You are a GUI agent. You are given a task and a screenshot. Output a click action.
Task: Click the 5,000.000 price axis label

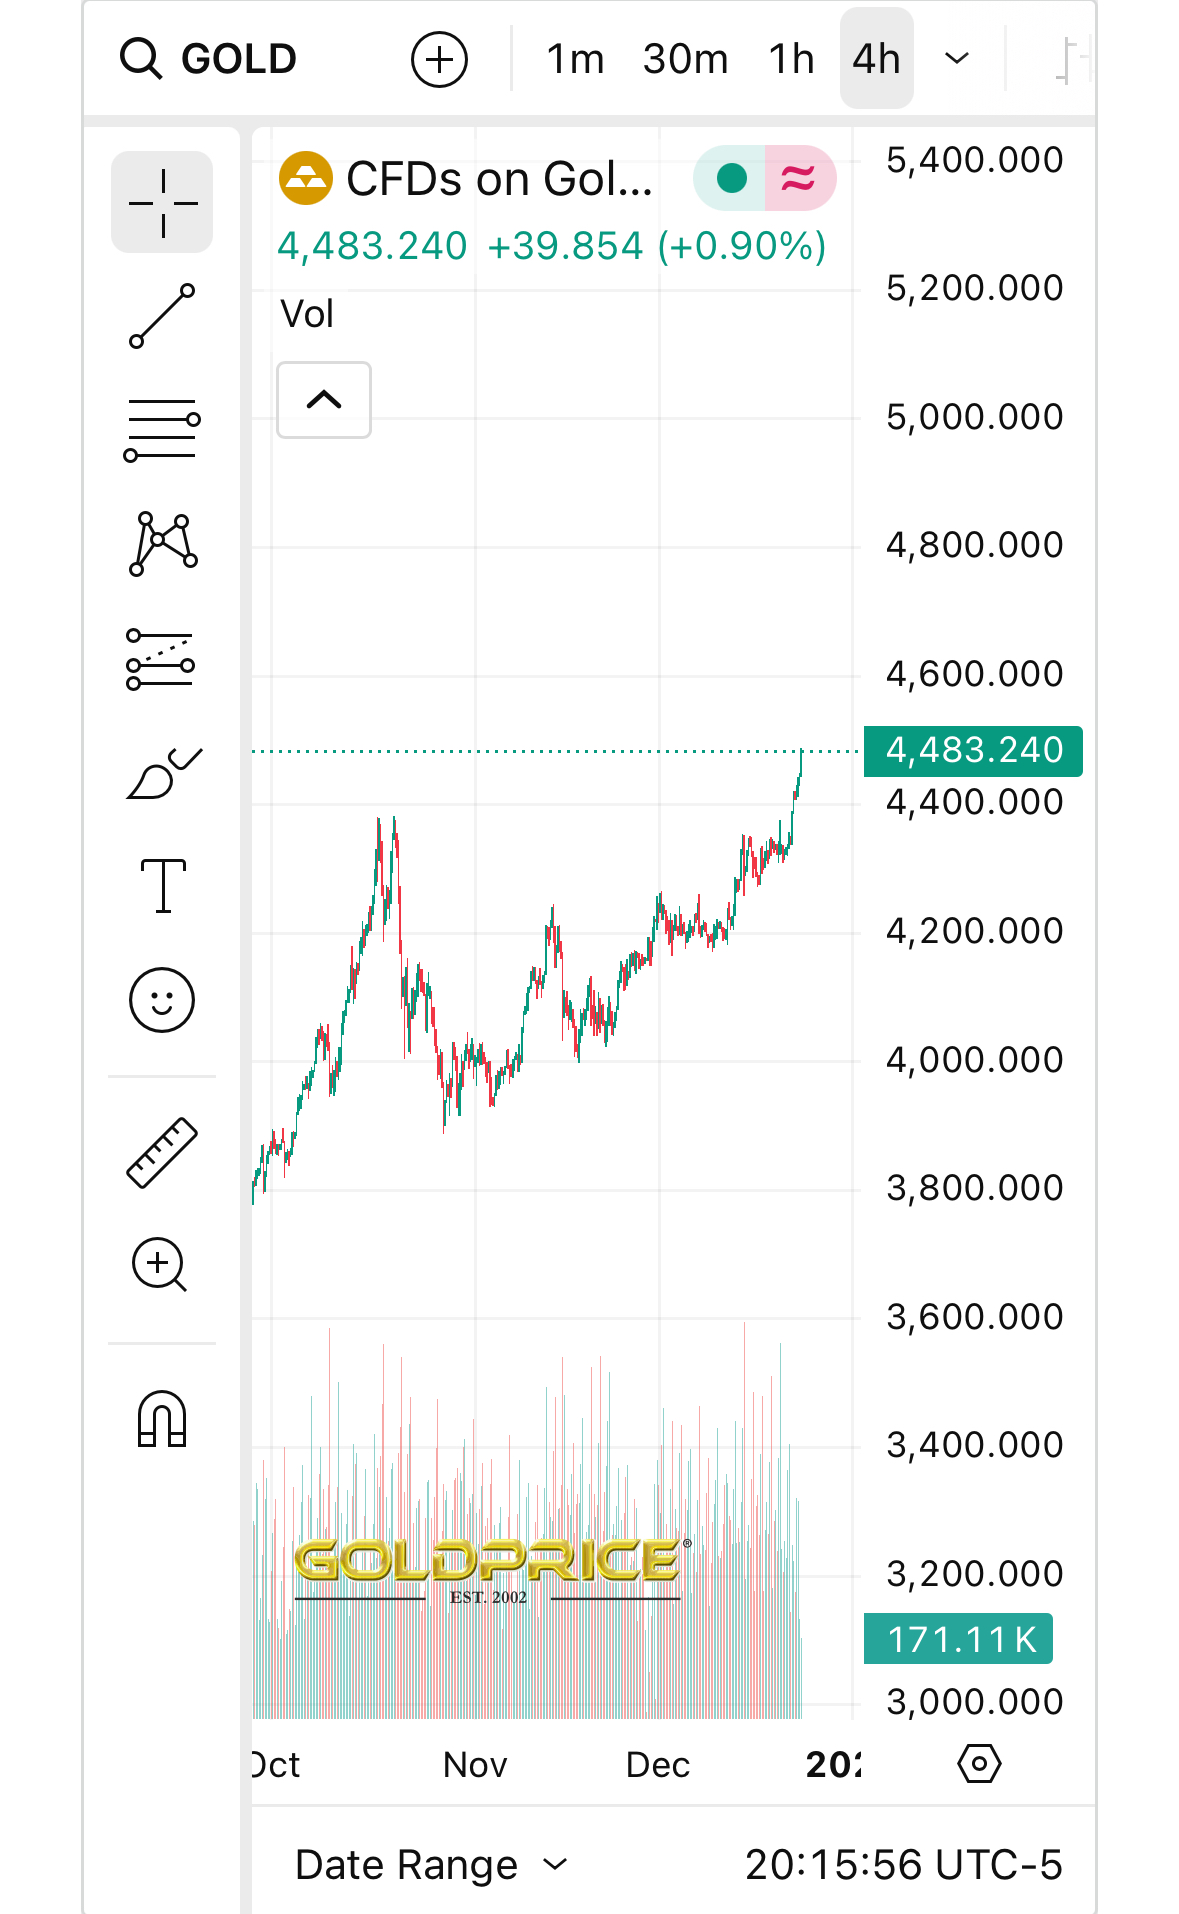[975, 417]
